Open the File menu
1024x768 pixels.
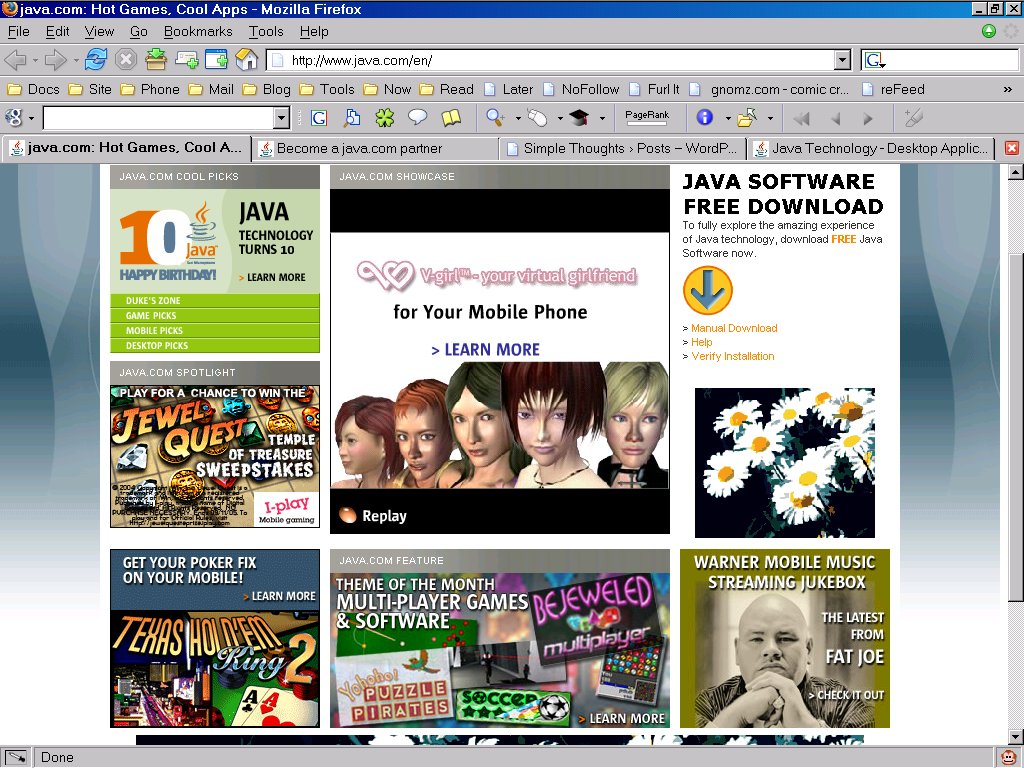(x=18, y=31)
